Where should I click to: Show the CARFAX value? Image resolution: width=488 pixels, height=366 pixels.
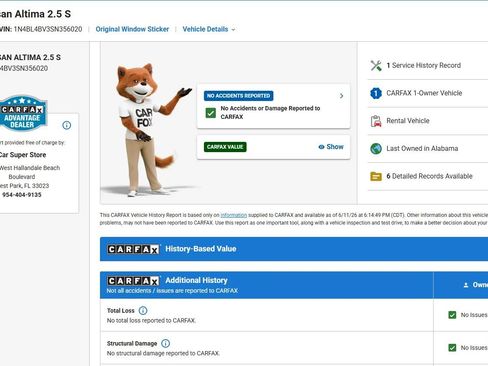pyautogui.click(x=331, y=147)
